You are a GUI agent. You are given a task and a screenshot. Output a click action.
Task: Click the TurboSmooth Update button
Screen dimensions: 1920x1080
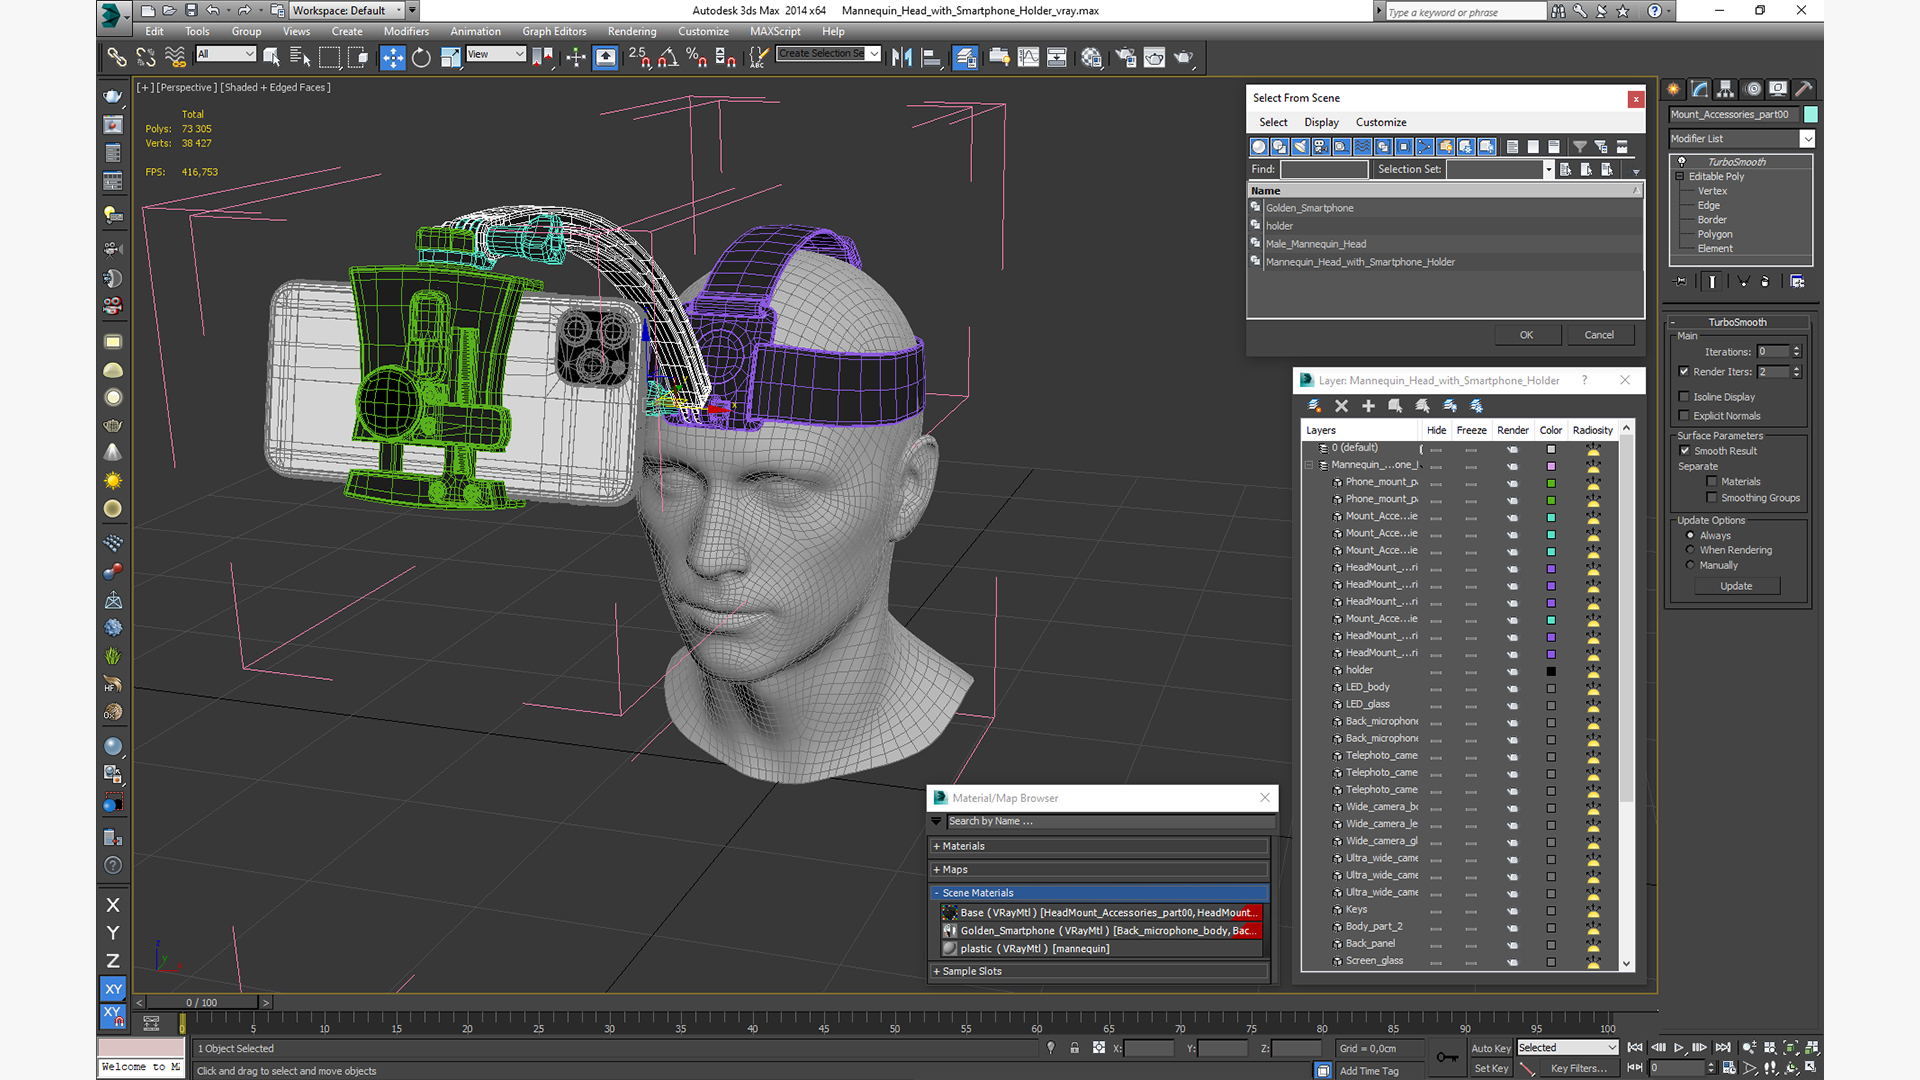tap(1736, 586)
